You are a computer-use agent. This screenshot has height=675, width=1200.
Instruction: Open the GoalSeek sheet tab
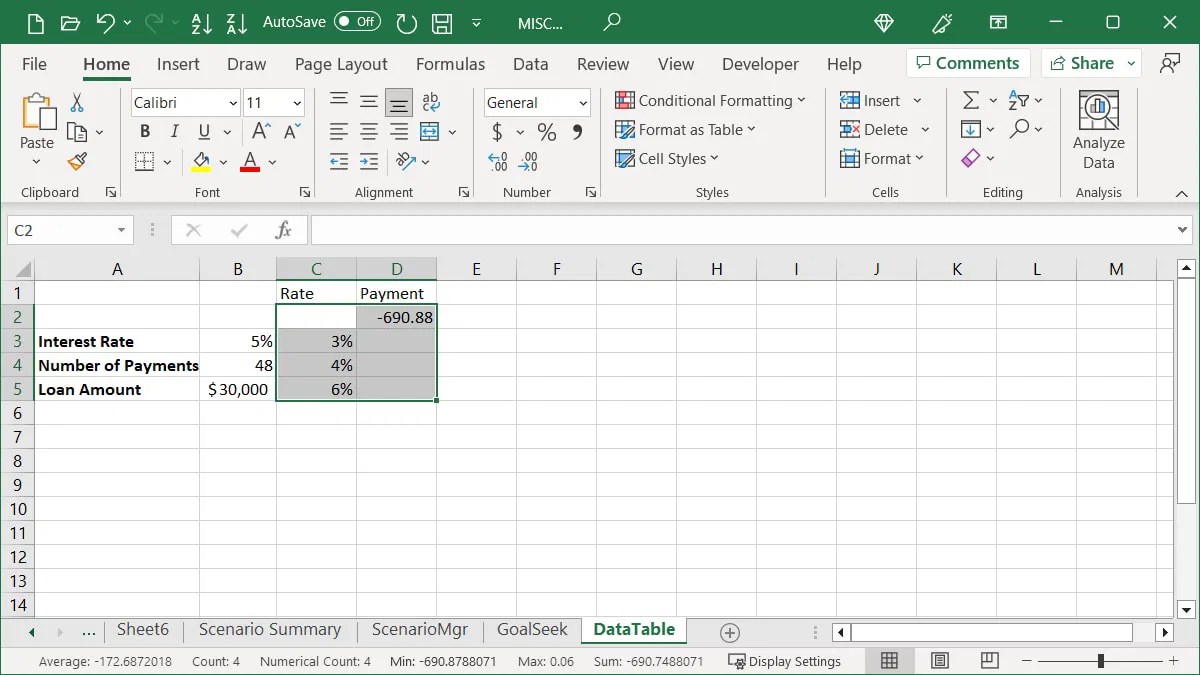(x=531, y=630)
